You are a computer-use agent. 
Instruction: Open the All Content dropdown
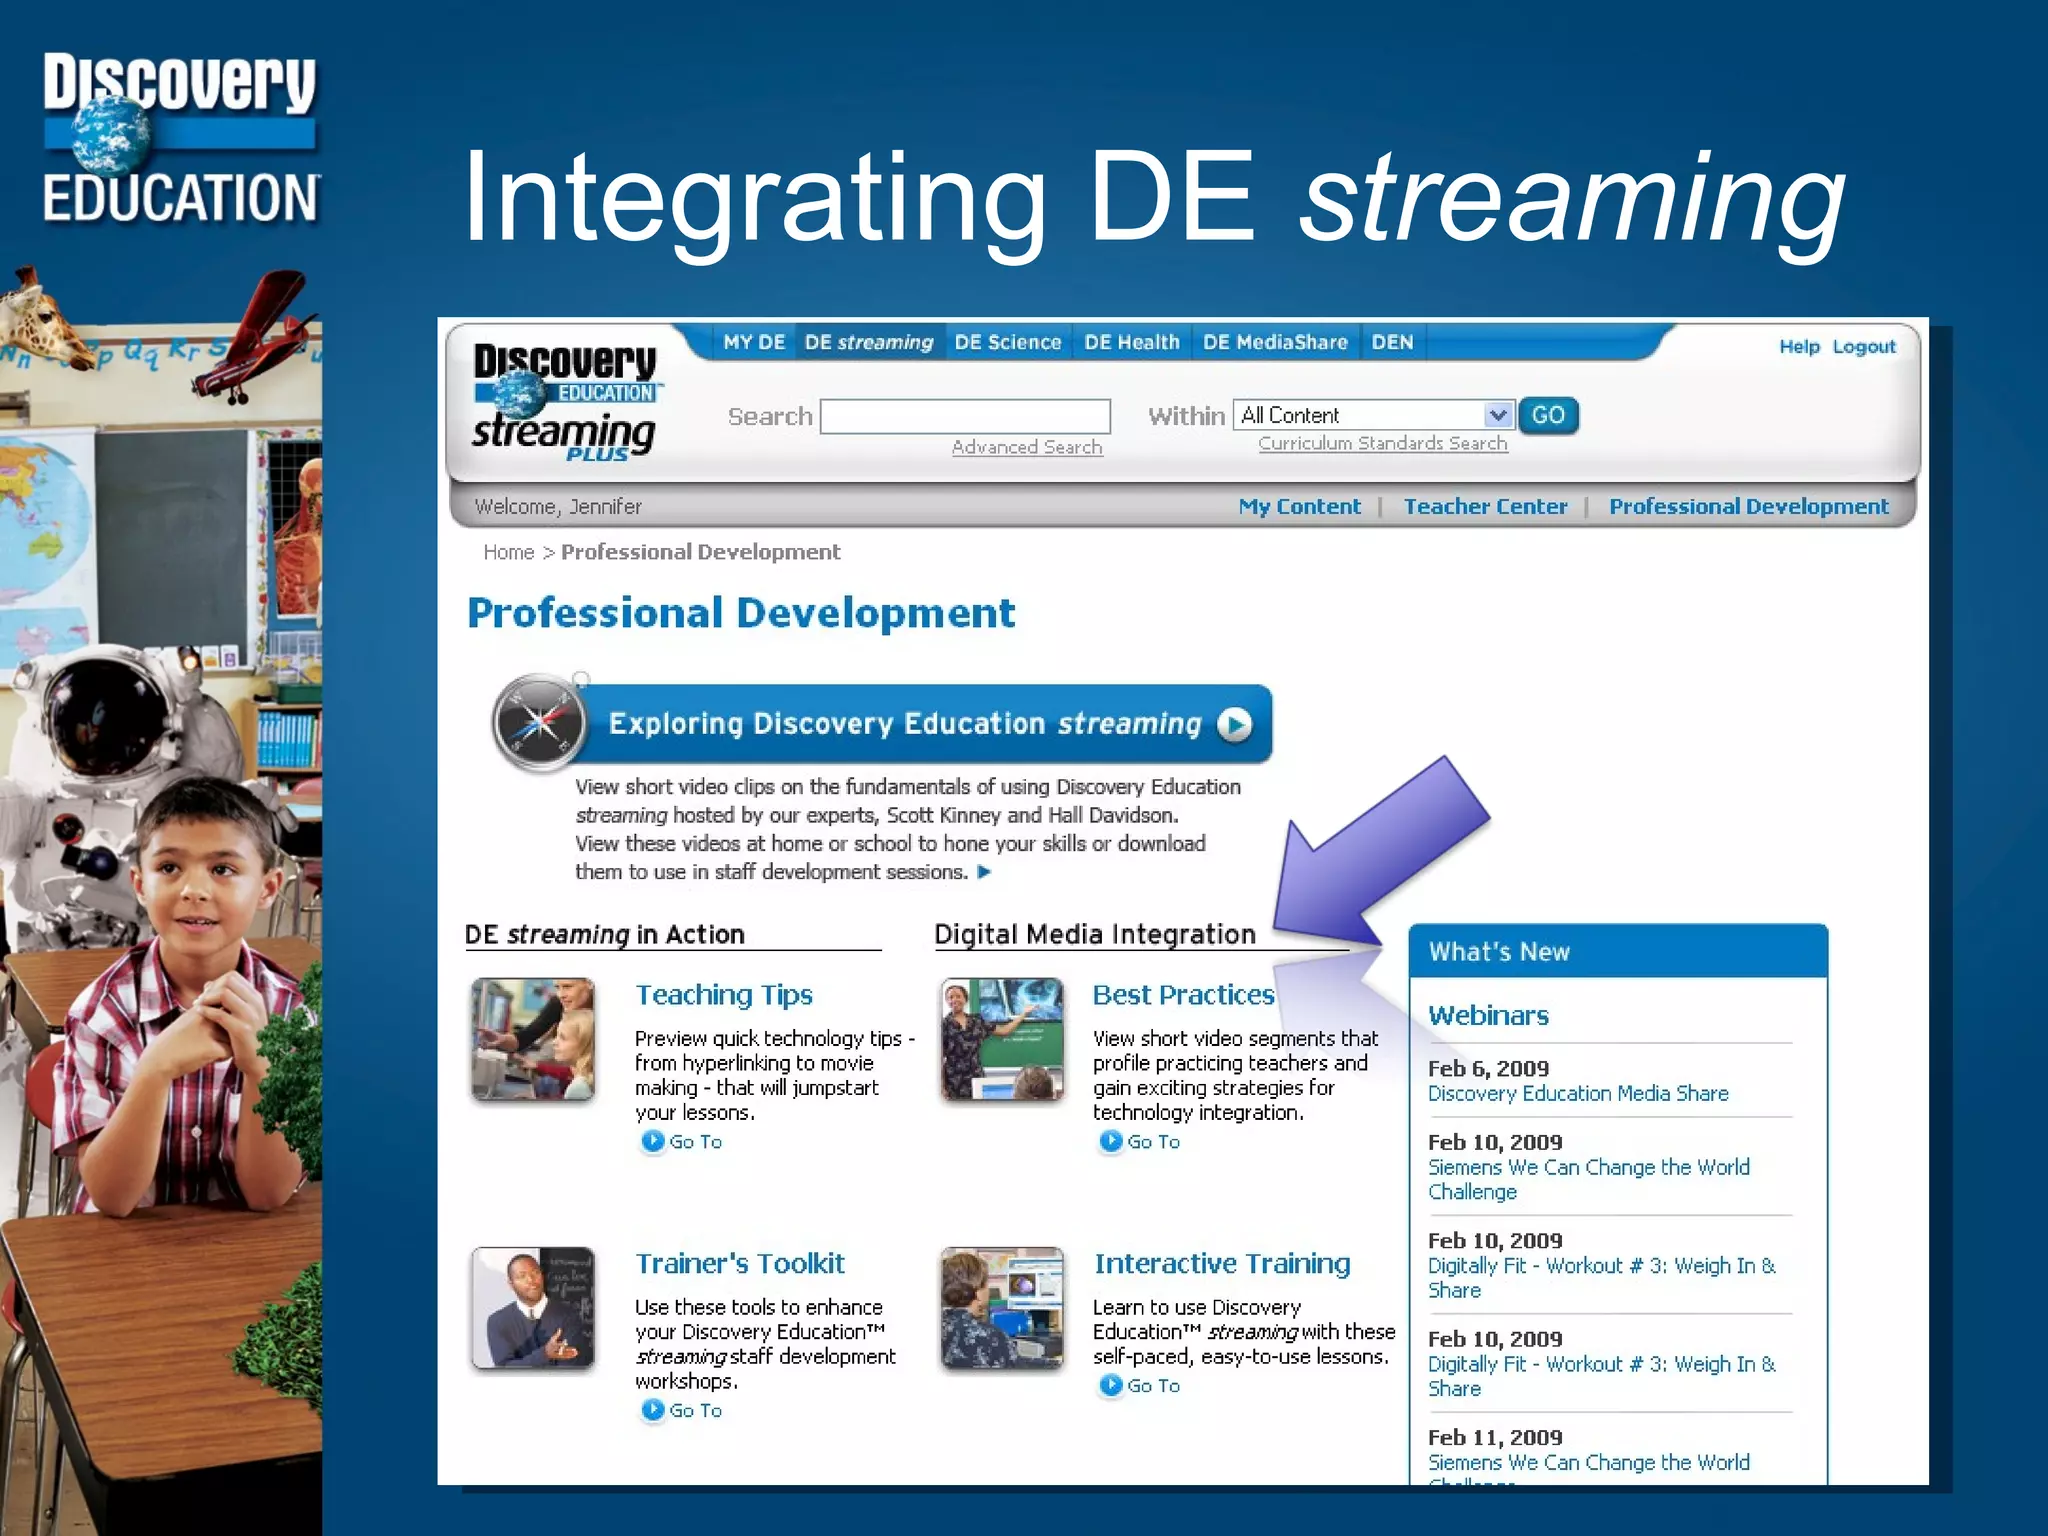(x=1372, y=415)
